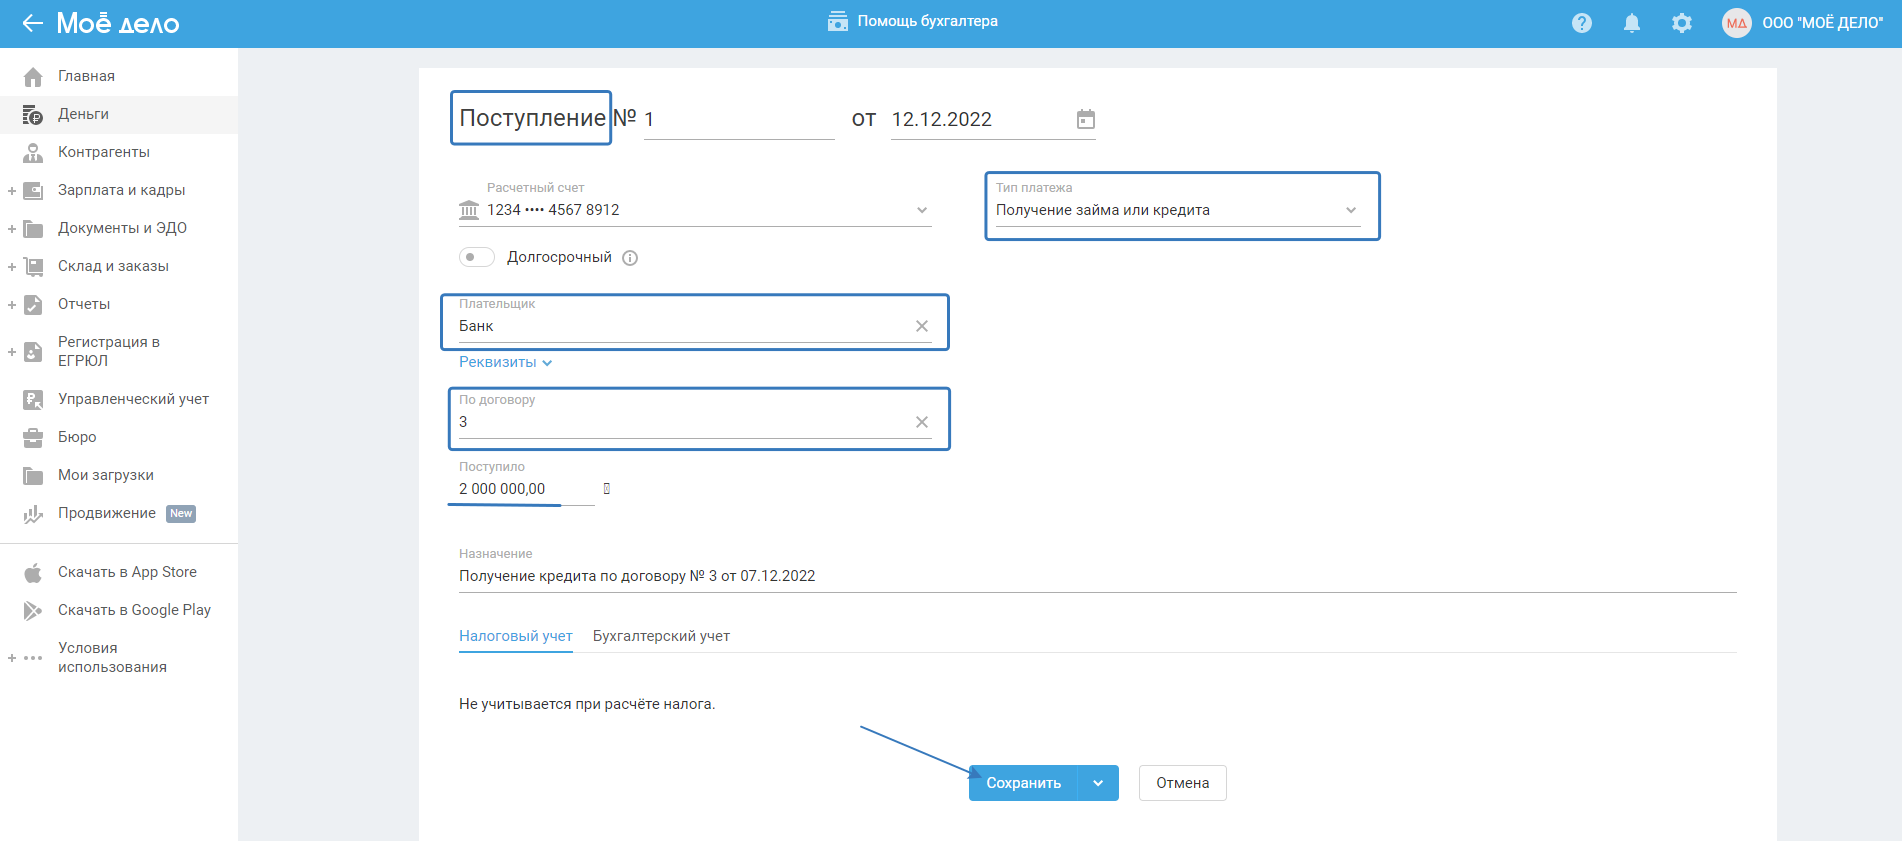Open the Продвижение menu item

pos(119,513)
